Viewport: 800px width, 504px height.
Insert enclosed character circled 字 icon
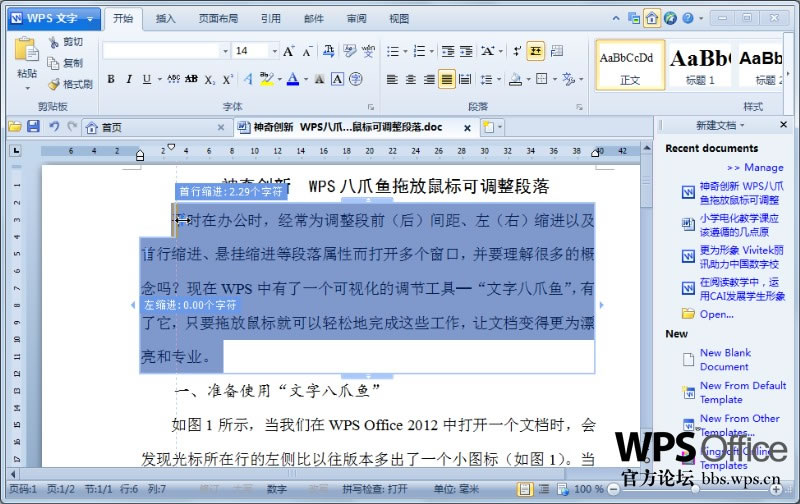pyautogui.click(x=356, y=79)
